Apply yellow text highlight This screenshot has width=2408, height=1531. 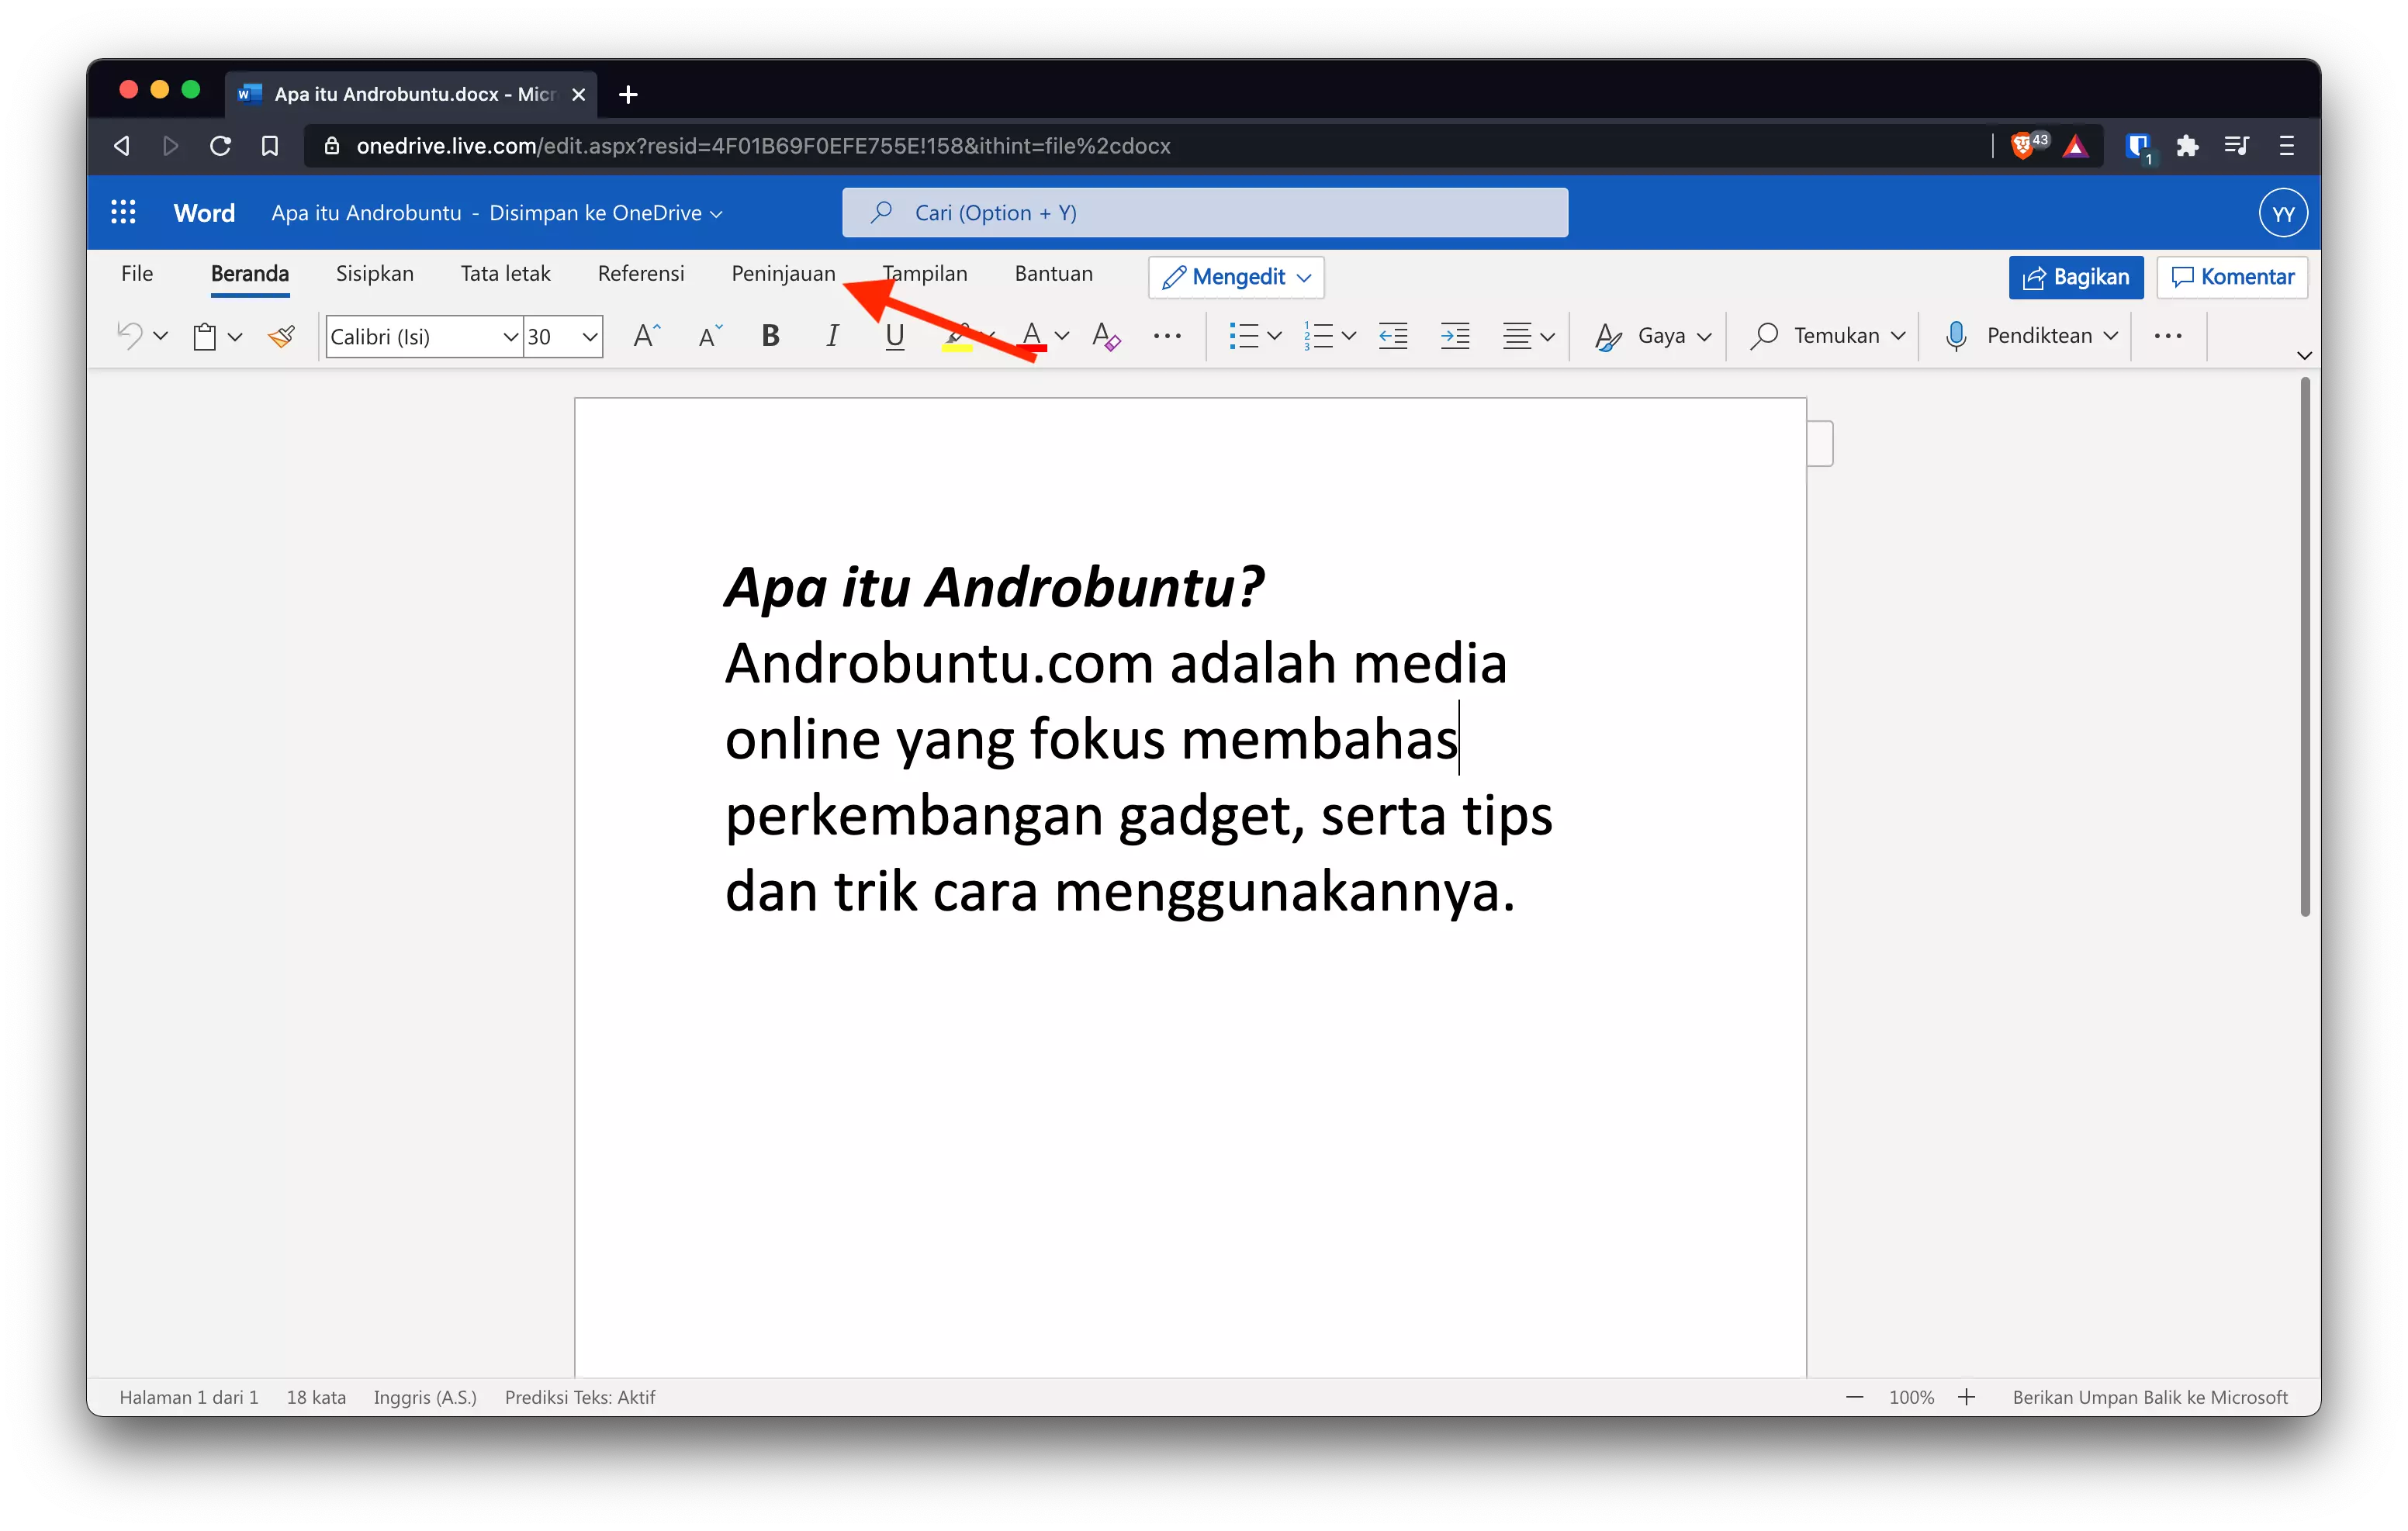[957, 336]
